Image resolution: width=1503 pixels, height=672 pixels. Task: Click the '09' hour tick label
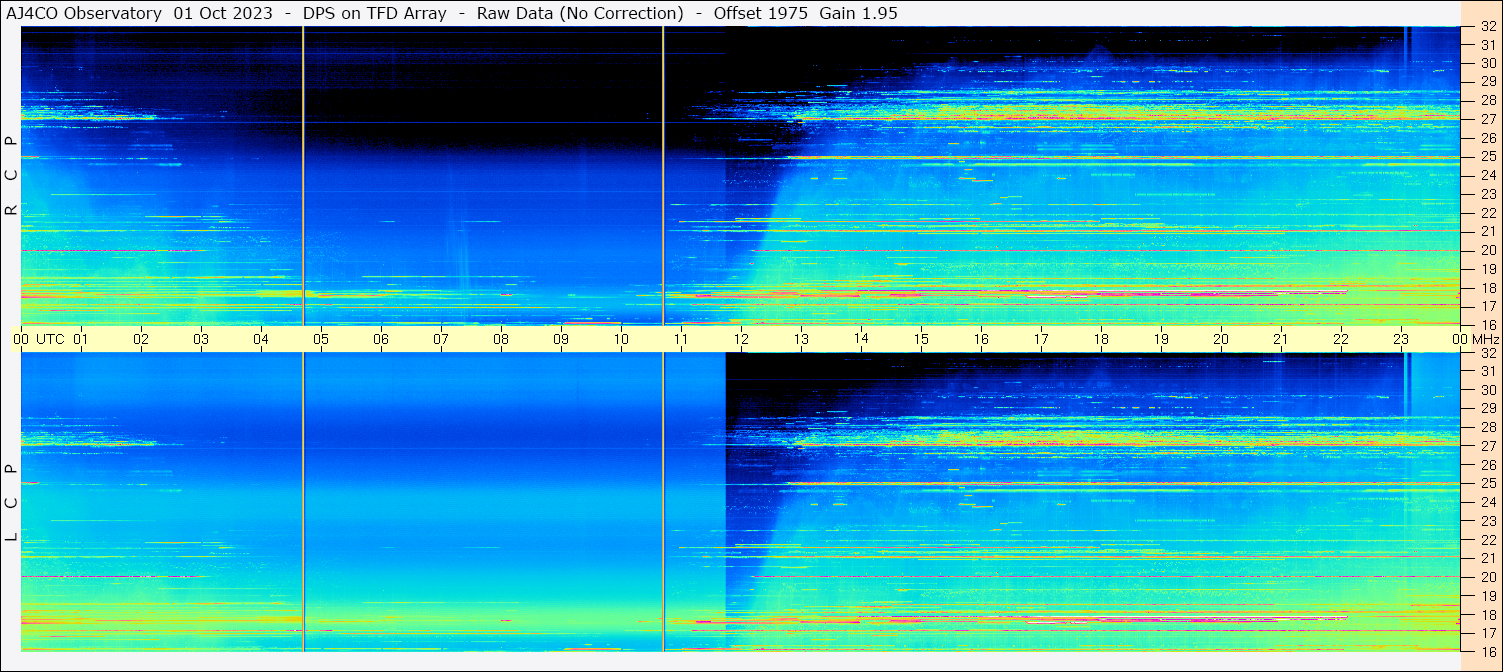[x=561, y=339]
